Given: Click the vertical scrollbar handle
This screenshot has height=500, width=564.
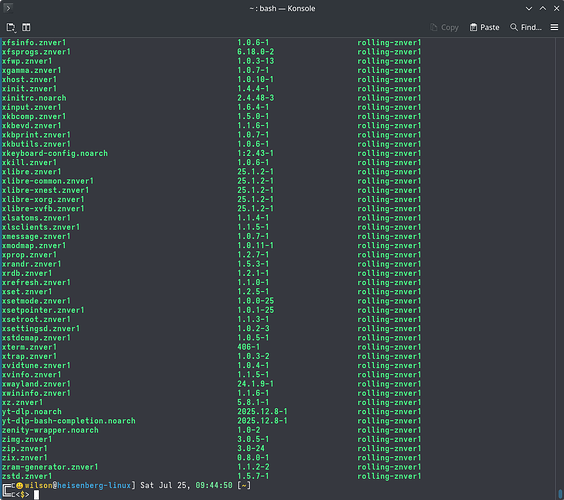Looking at the screenshot, I should coord(560,494).
